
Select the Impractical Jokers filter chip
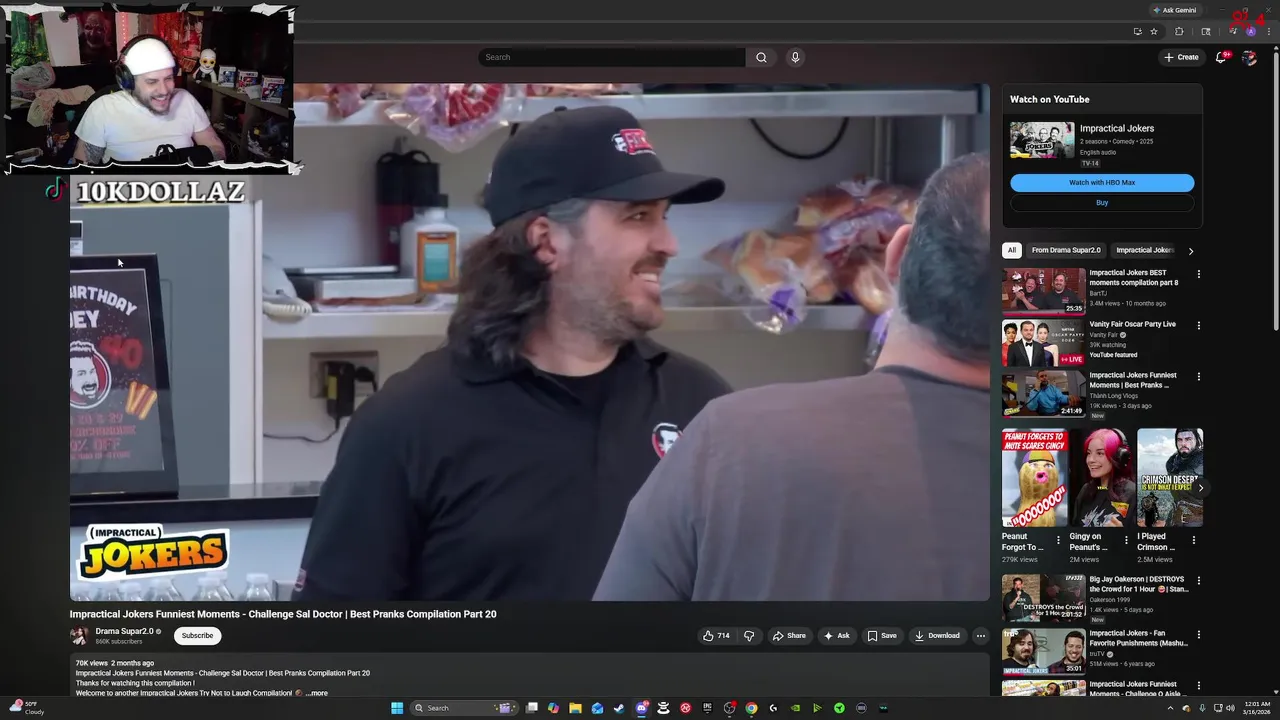tap(1145, 250)
